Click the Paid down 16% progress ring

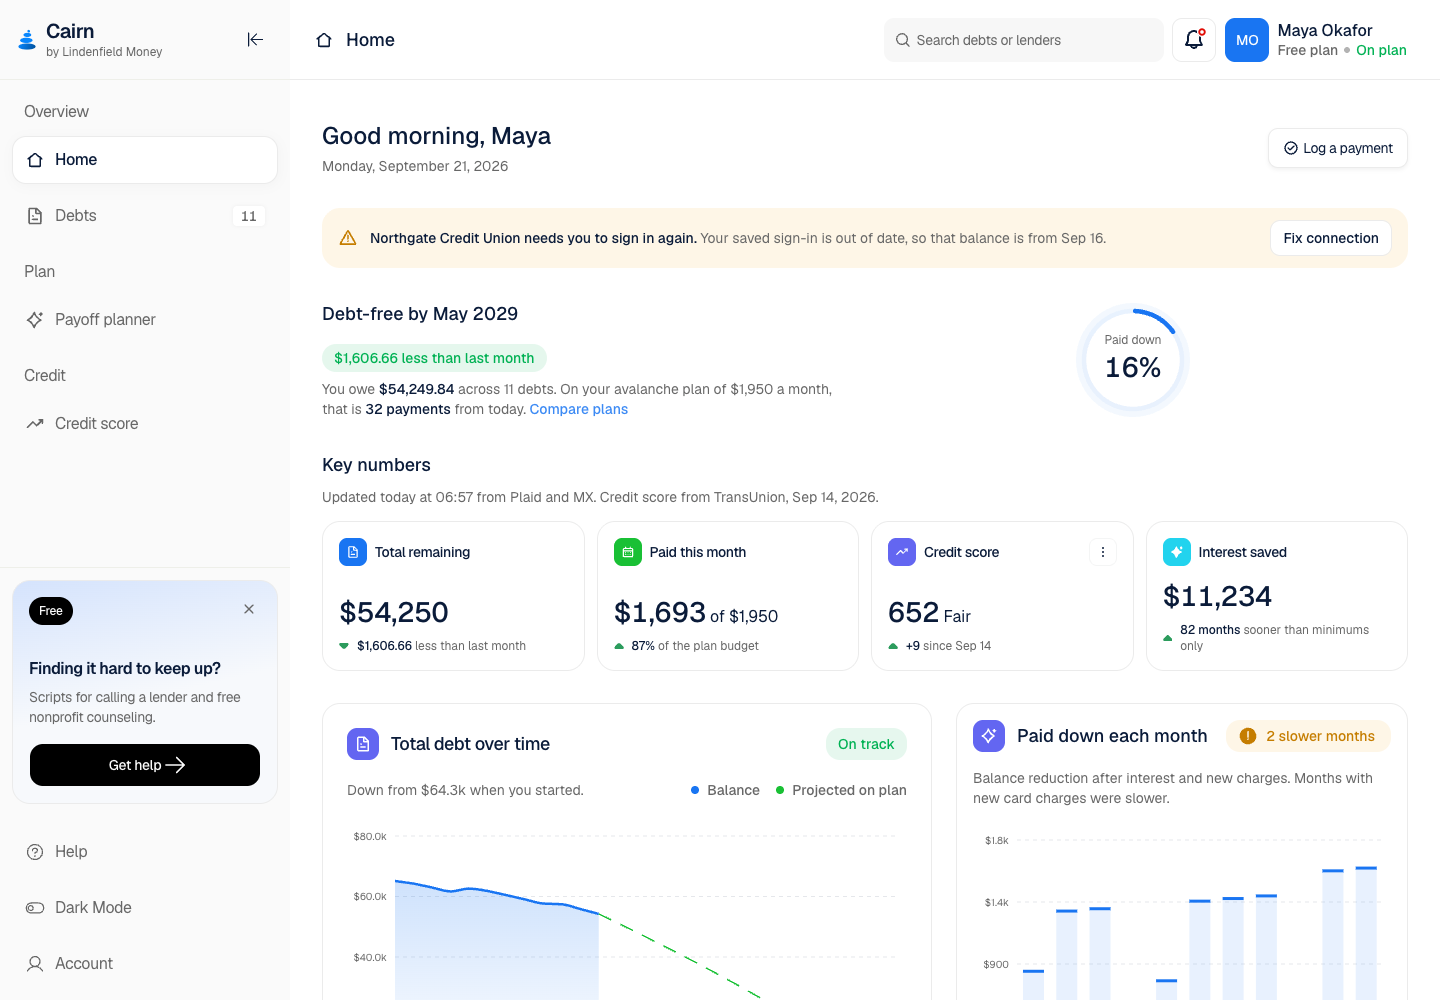[x=1133, y=360]
